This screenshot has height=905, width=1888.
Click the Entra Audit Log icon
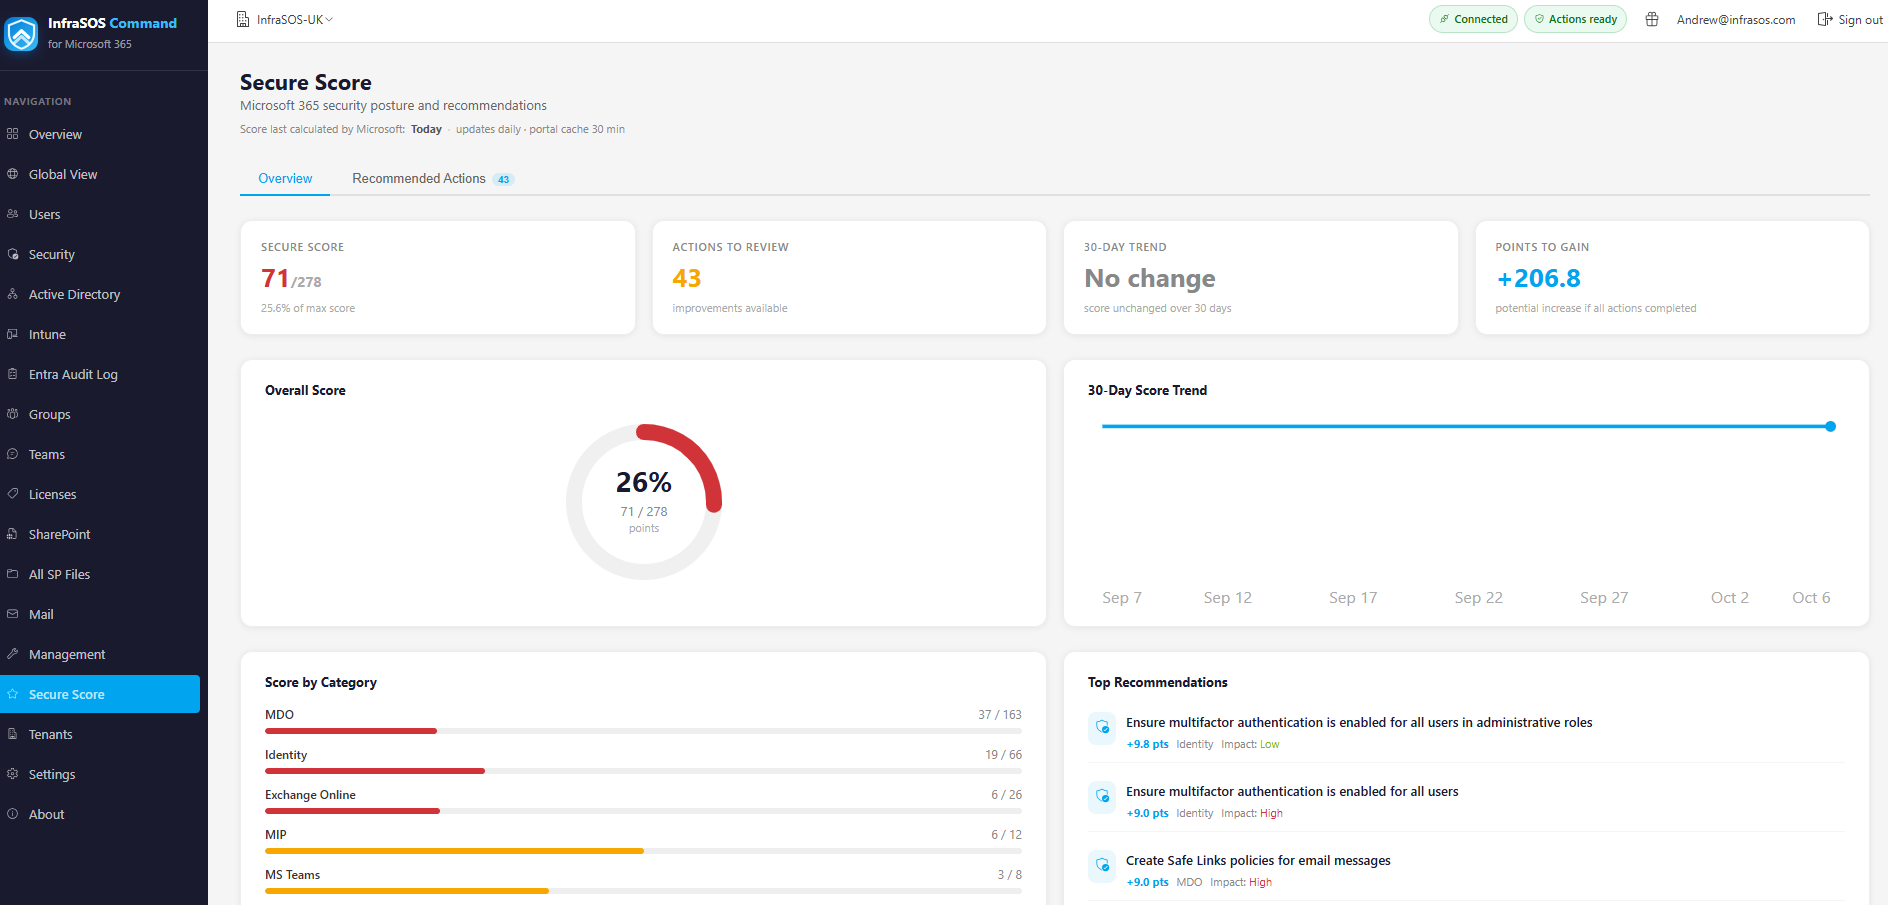(13, 374)
